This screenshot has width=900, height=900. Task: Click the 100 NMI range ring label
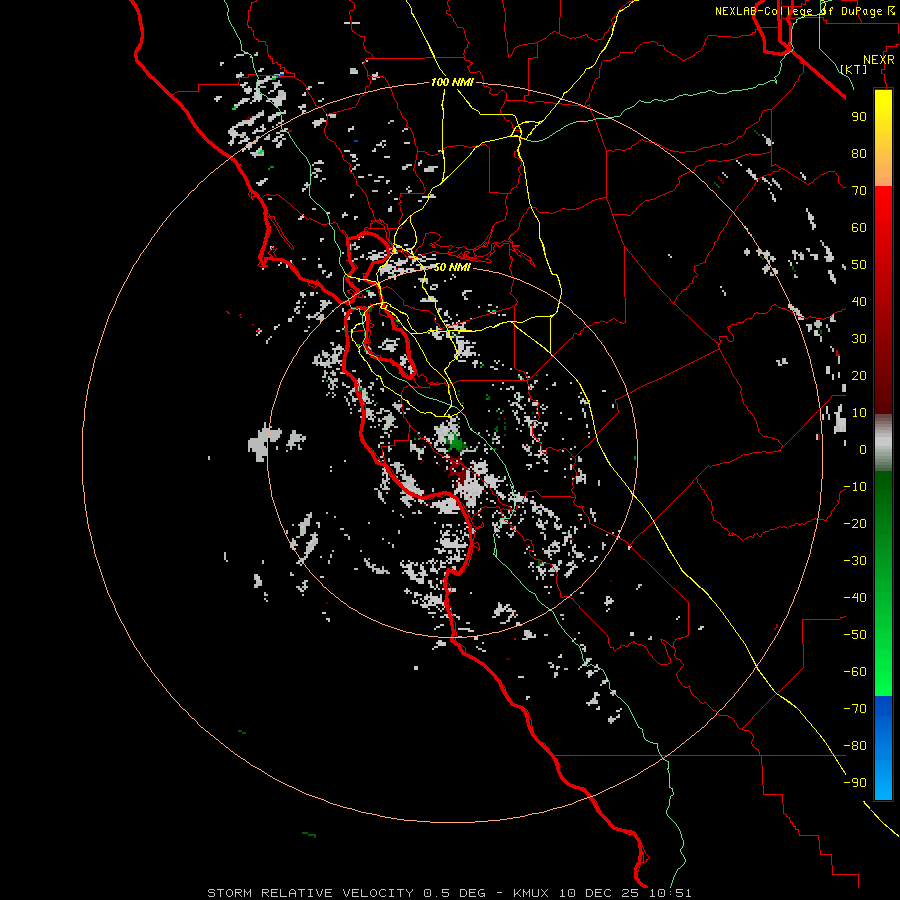coord(452,82)
